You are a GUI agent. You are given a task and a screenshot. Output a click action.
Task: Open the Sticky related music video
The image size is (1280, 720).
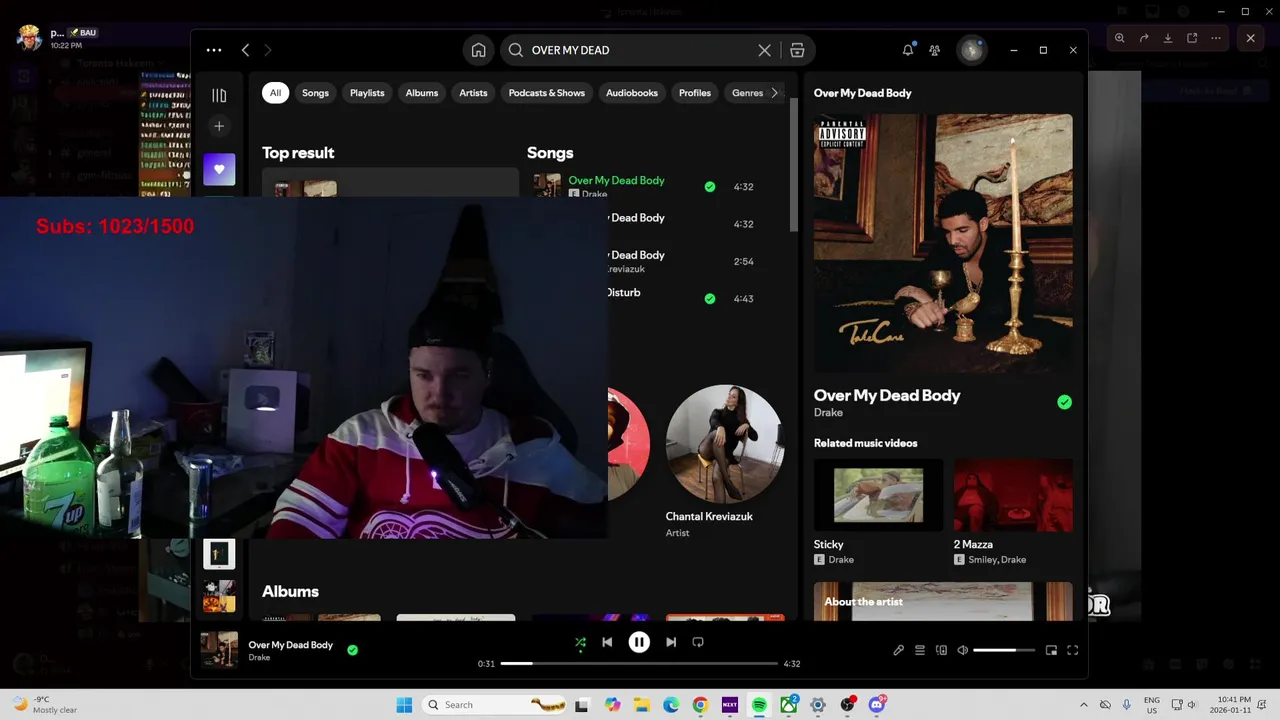(878, 513)
